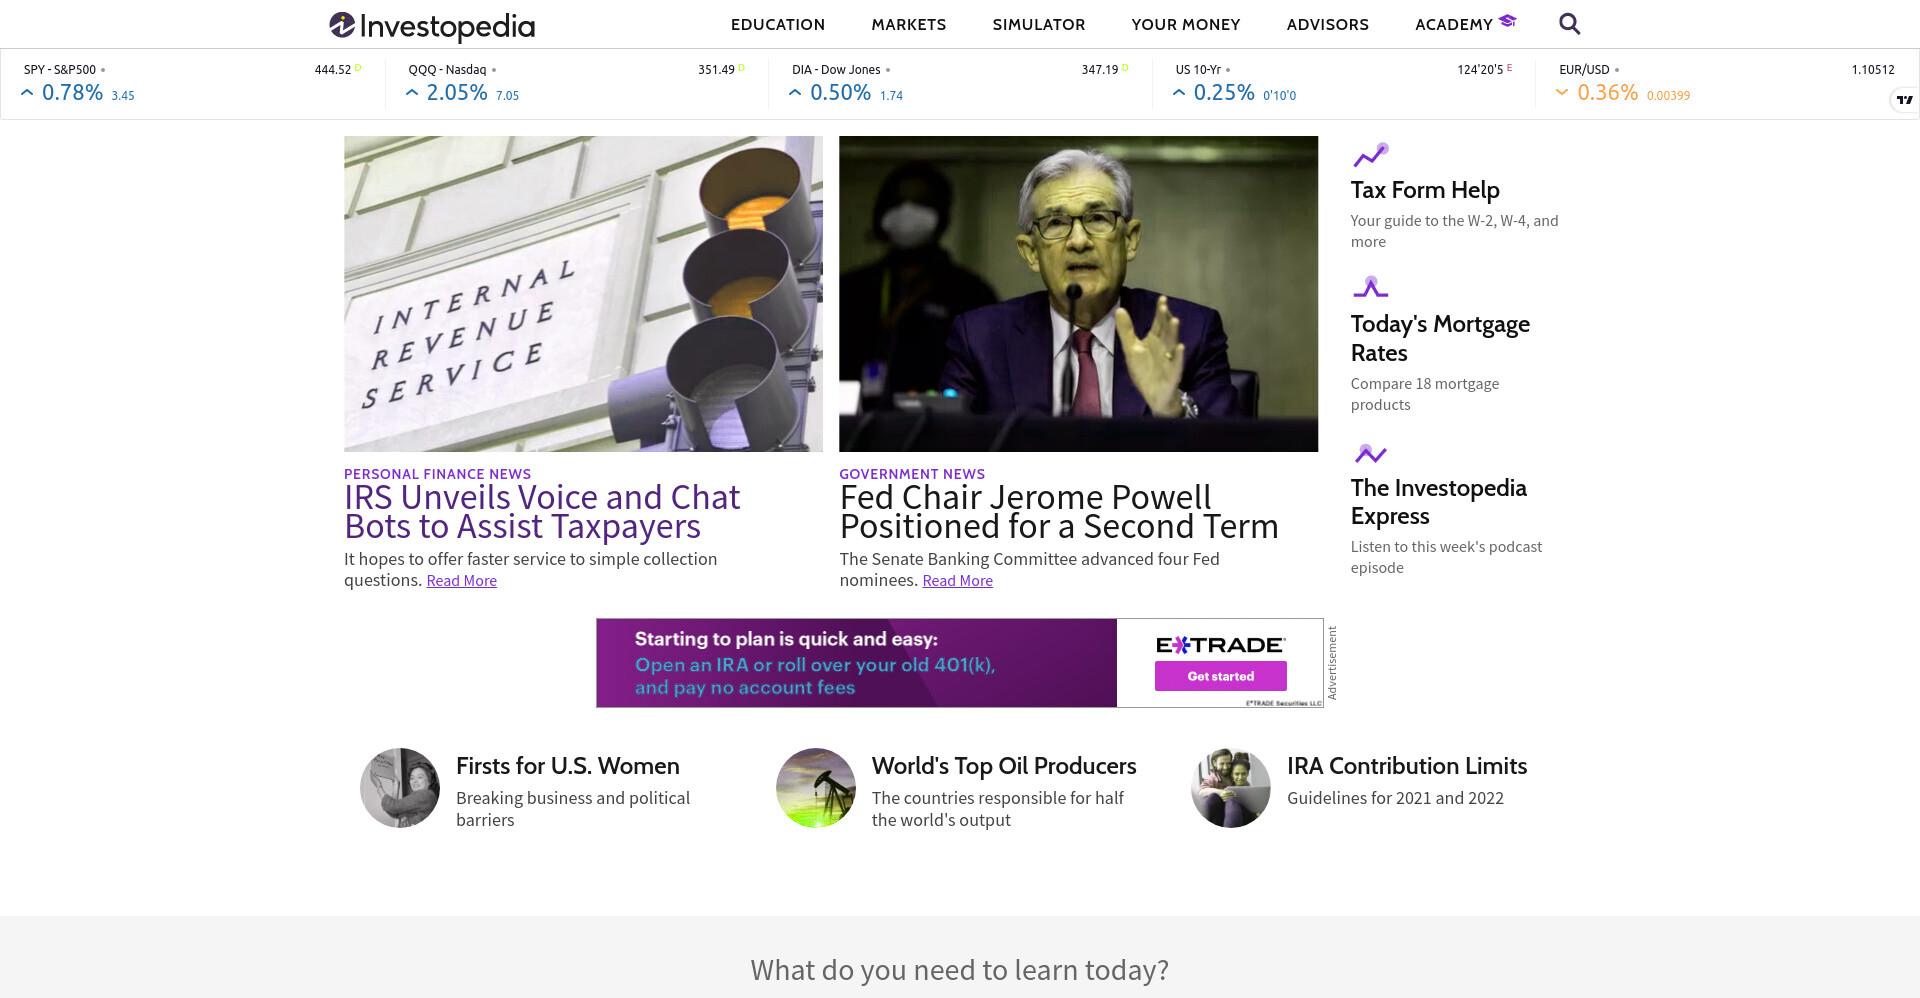This screenshot has height=998, width=1920.
Task: Open IRA Contribution Limits round thumbnail
Action: pyautogui.click(x=1231, y=788)
